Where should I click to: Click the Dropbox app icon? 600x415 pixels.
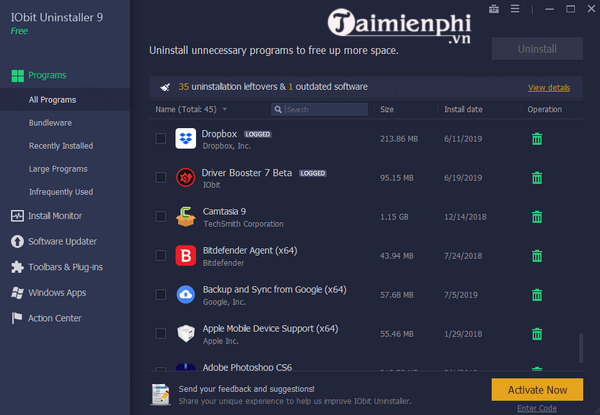[186, 138]
